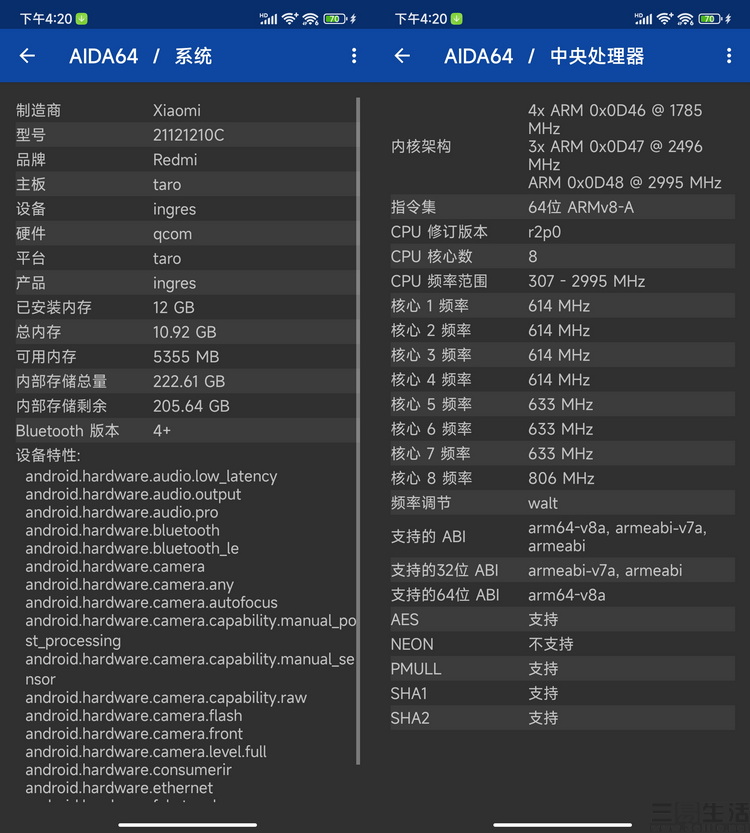Select 总内存 value 10.92 GB
The image size is (750, 833).
185,332
